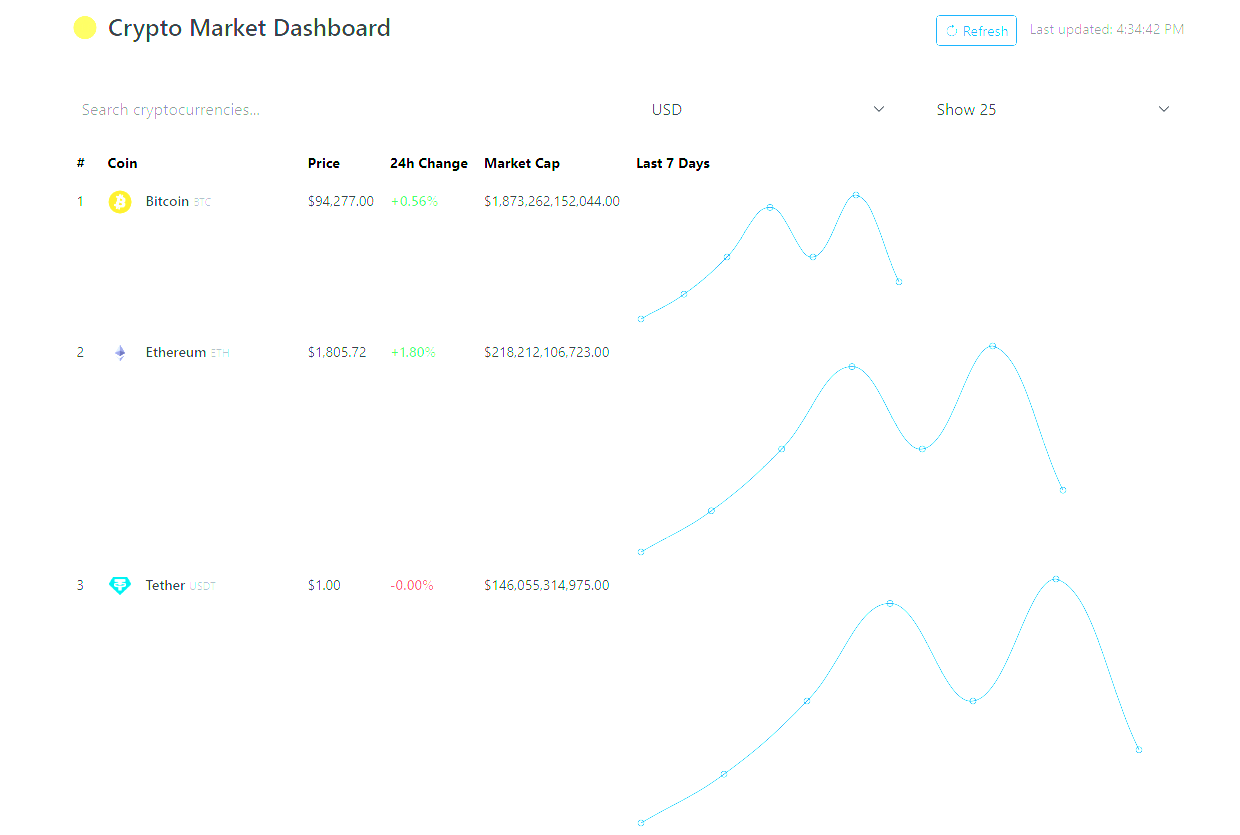
Task: Click Ethereum's +1.80% change value
Action: (x=413, y=352)
